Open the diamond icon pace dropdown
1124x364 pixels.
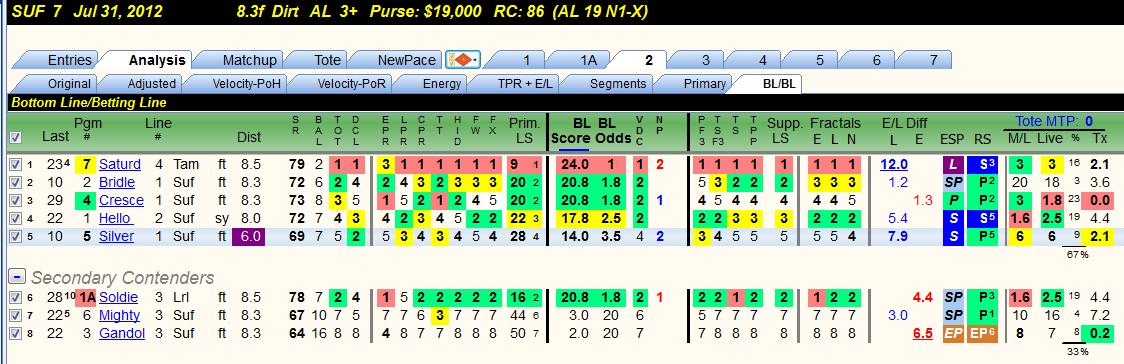coord(463,60)
